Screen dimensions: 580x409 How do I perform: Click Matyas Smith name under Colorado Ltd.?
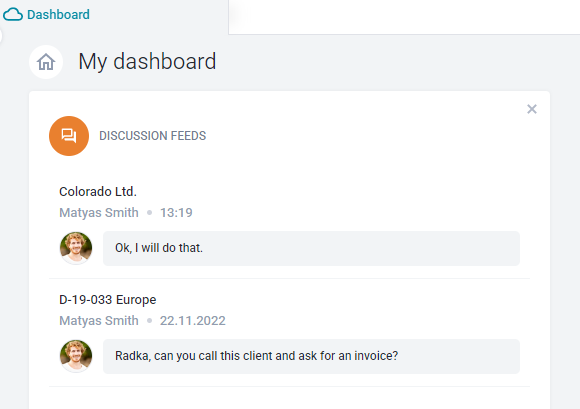click(x=99, y=213)
